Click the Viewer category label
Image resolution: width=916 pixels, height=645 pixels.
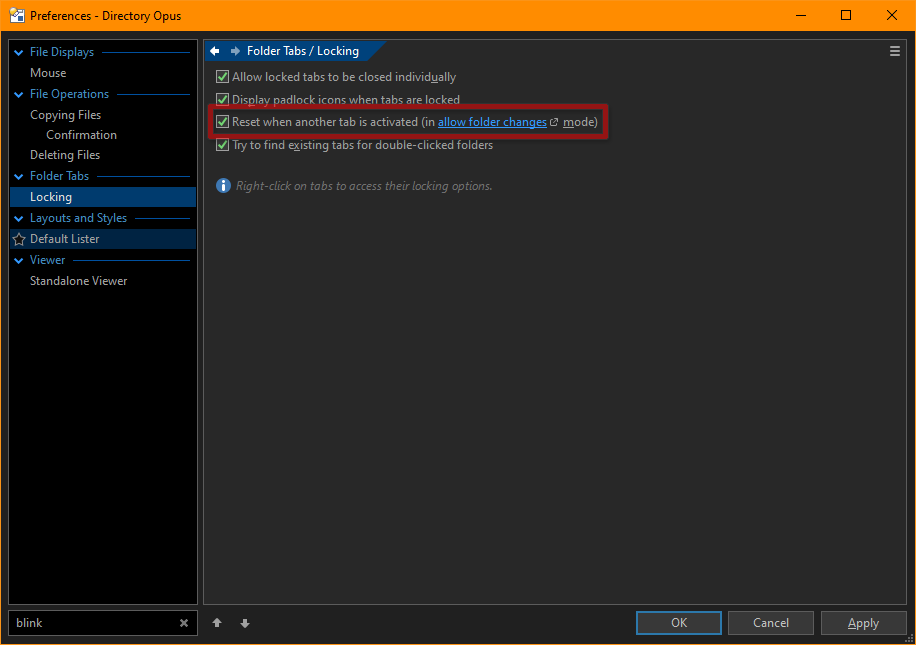47,260
